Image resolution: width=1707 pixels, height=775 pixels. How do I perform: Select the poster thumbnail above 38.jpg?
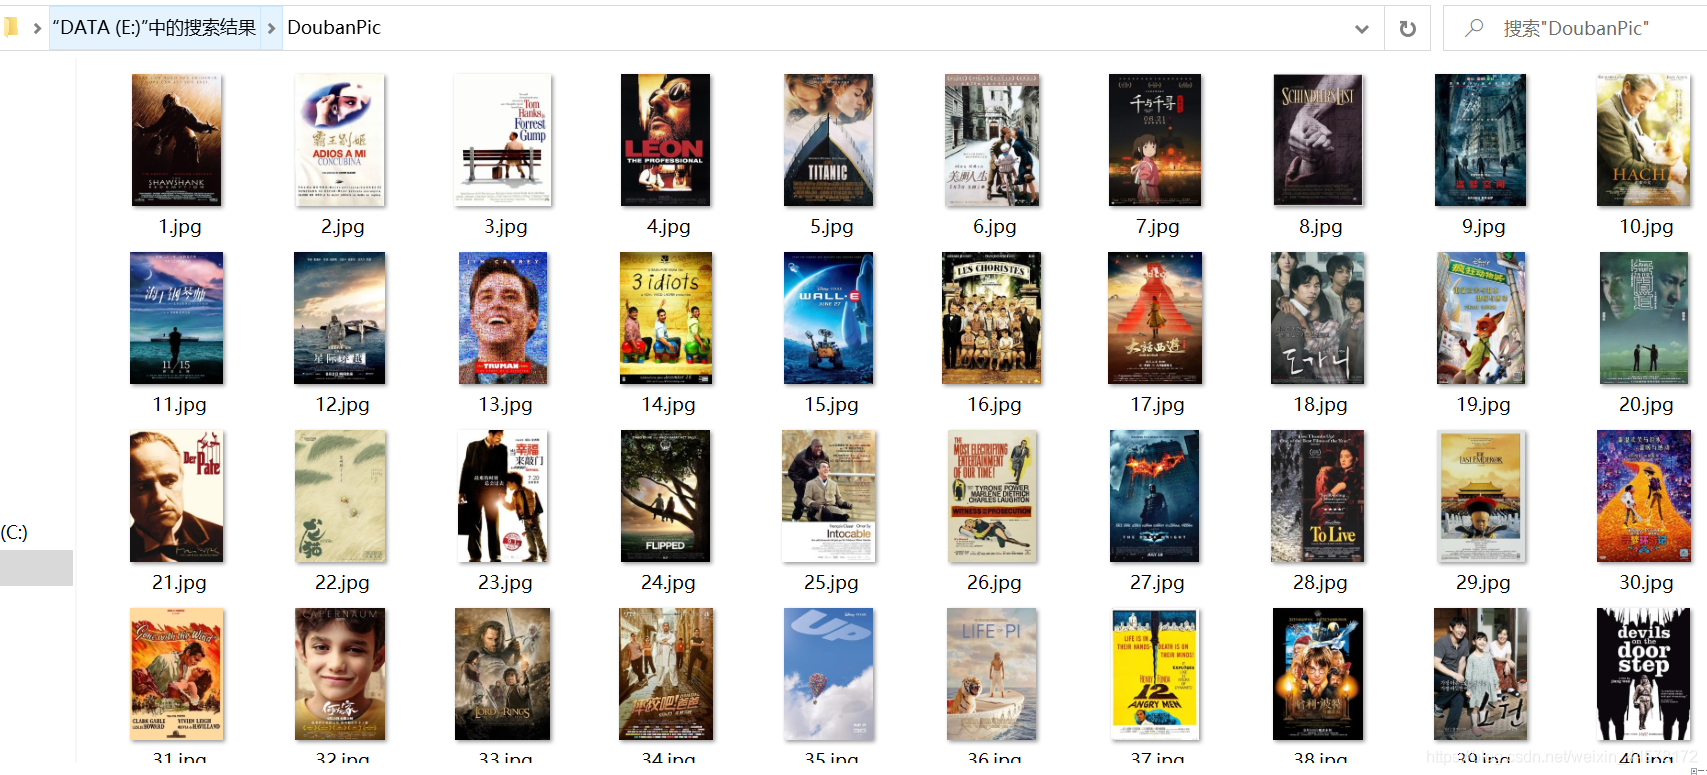[x=1318, y=674]
